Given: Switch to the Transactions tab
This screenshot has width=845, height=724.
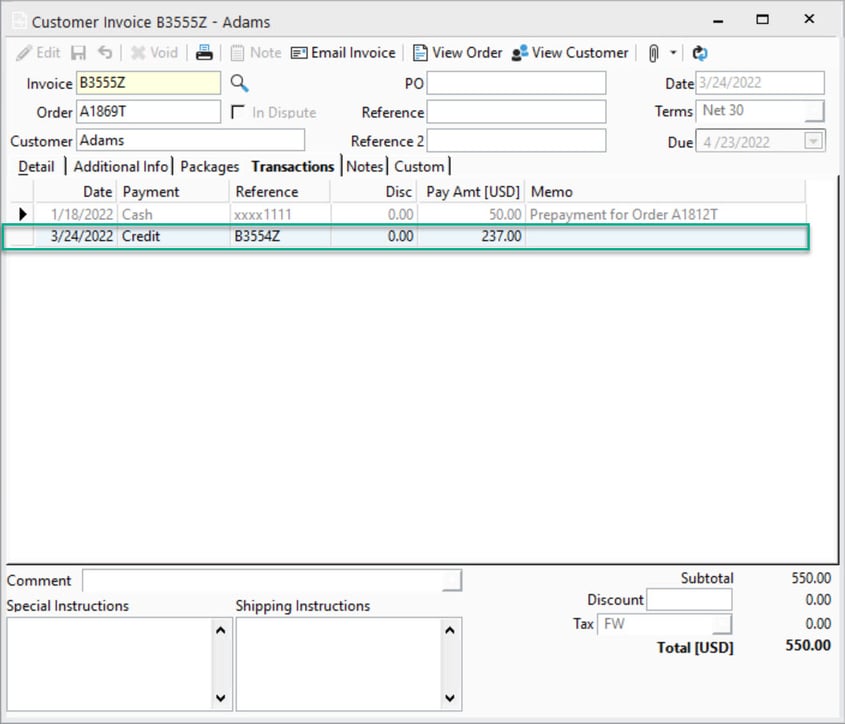Looking at the screenshot, I should [x=292, y=166].
